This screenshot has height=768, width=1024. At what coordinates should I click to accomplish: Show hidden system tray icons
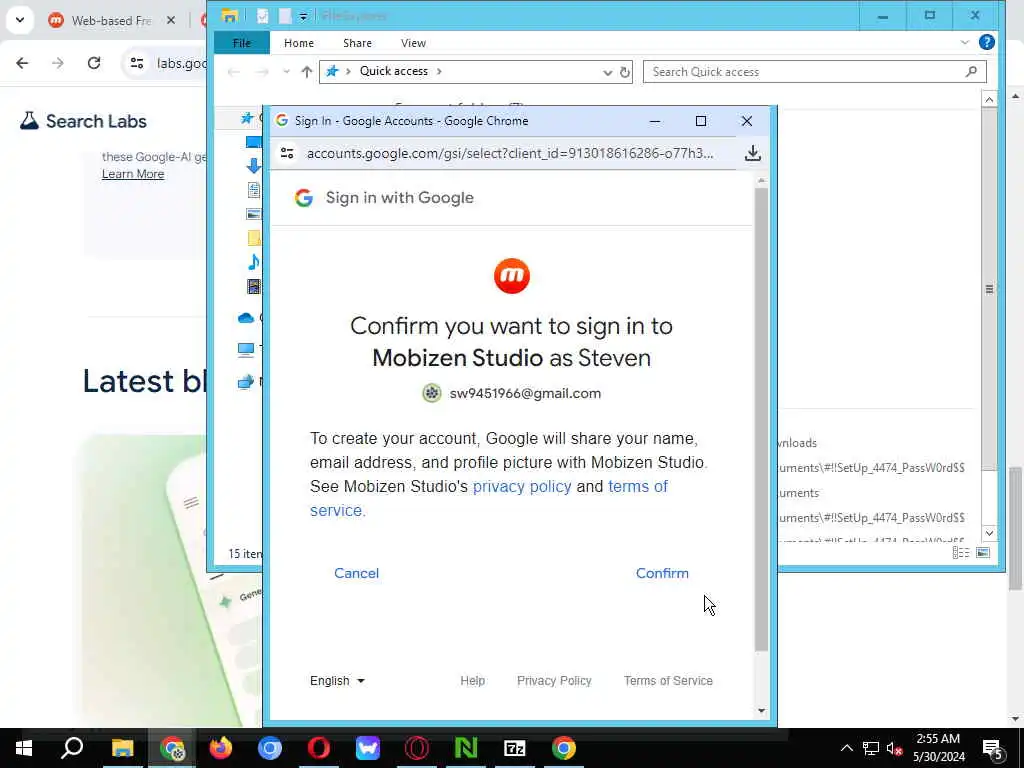[846, 748]
